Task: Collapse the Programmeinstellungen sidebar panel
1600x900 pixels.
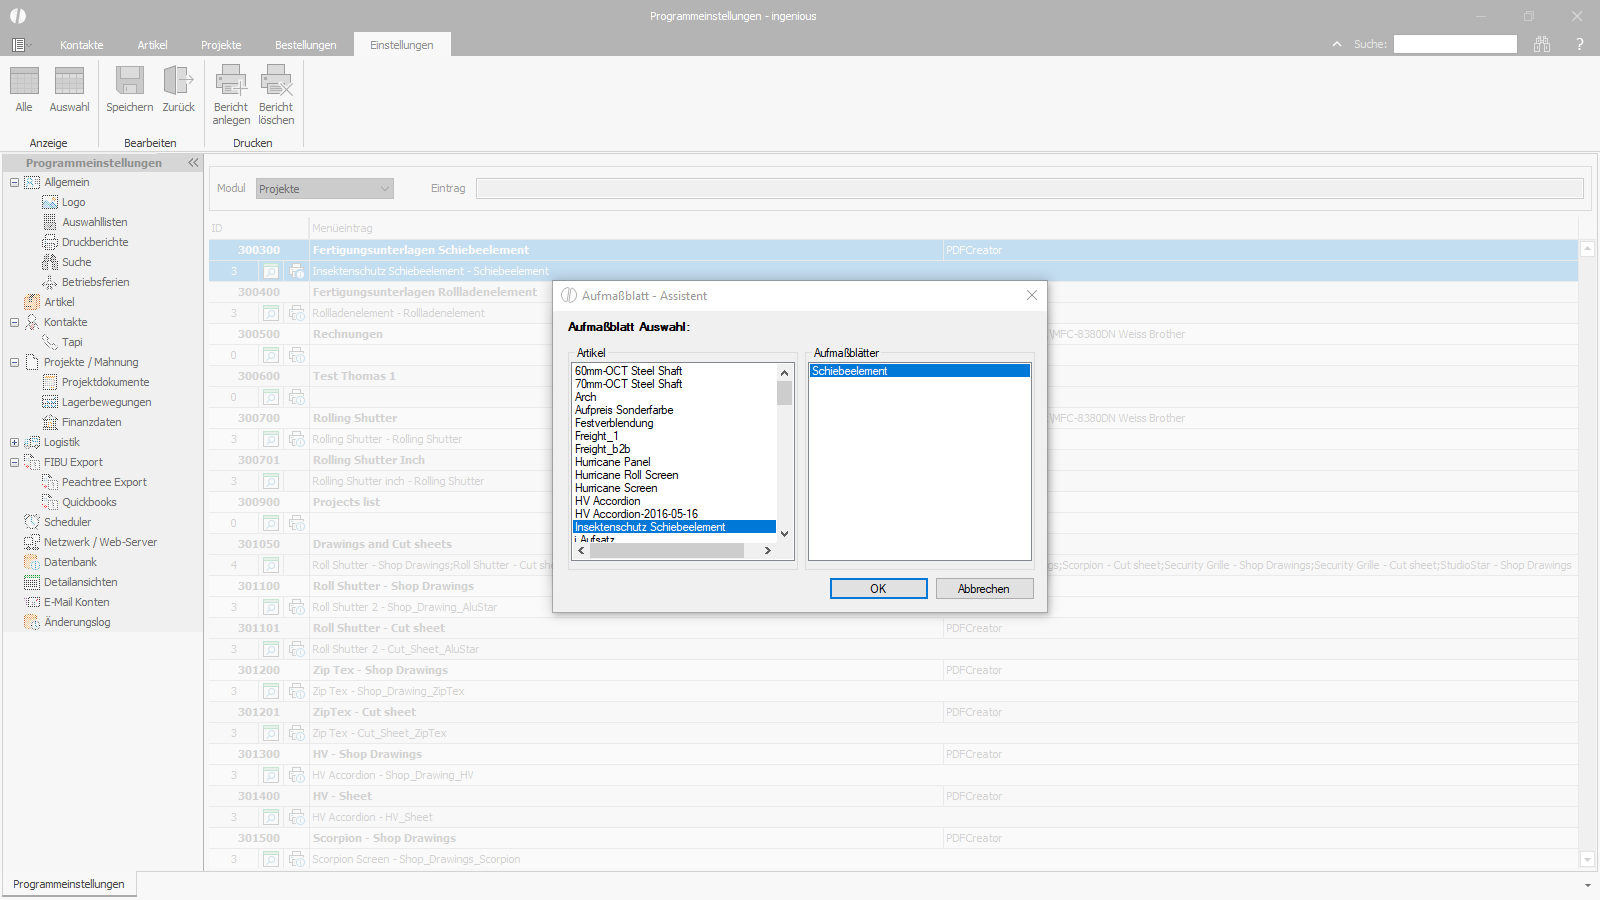Action: pyautogui.click(x=193, y=162)
